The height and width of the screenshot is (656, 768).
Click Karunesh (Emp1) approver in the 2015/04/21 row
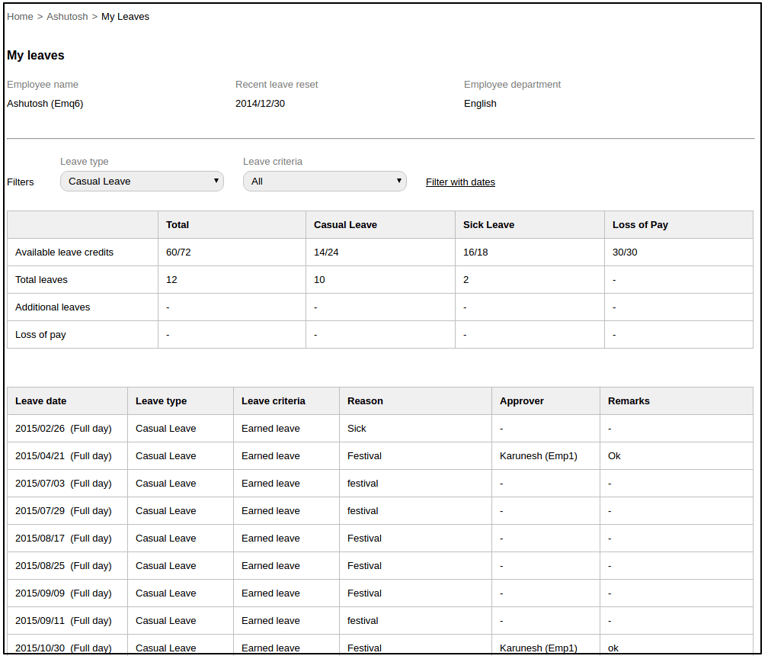pos(538,456)
